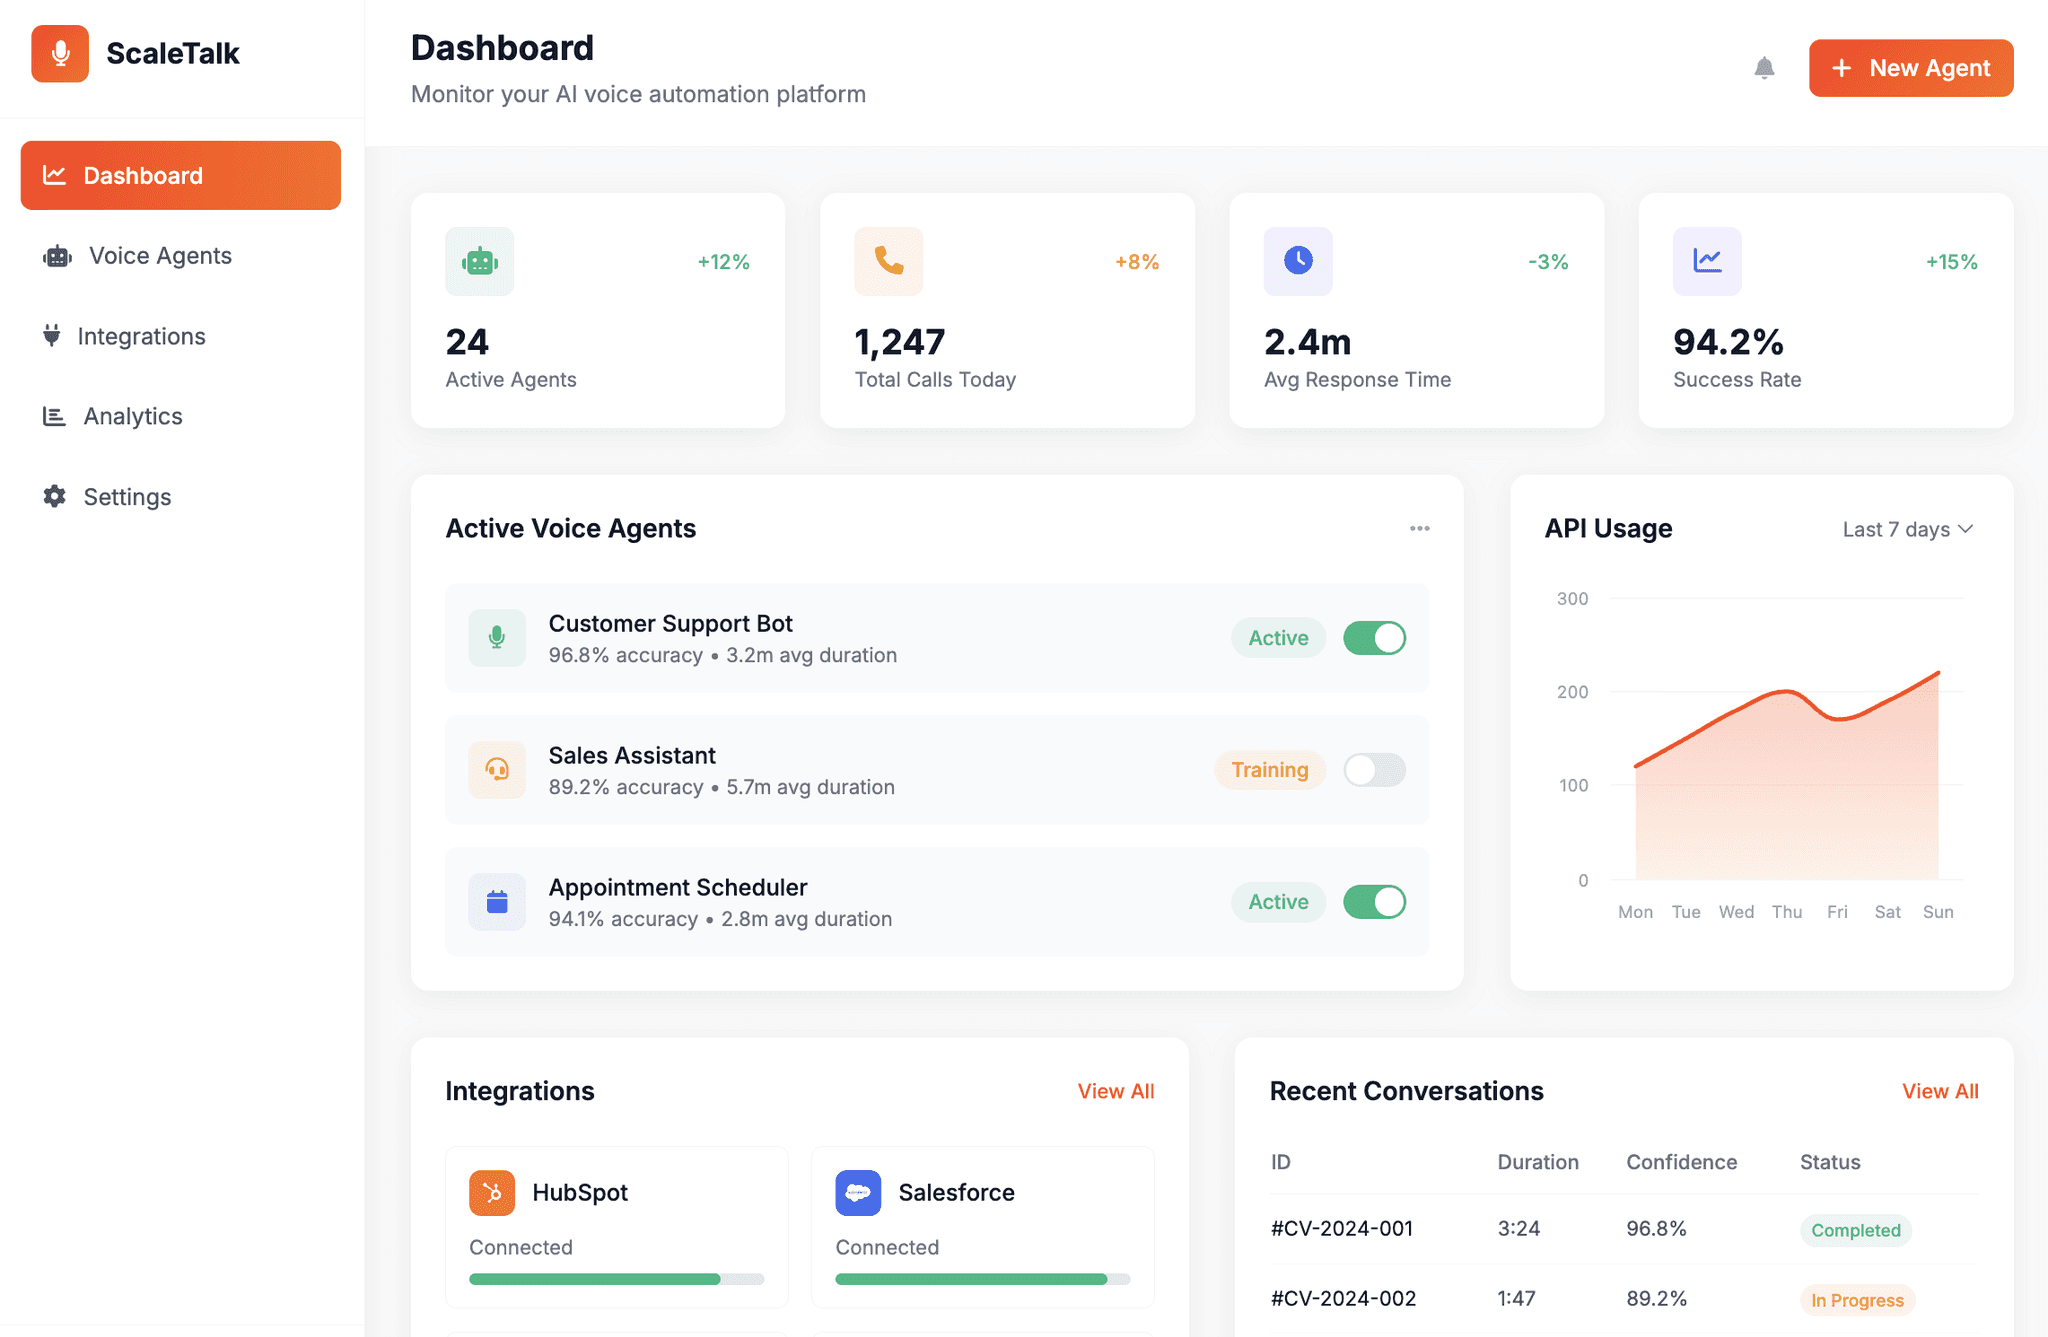Click the Avg Response Time clock icon

click(x=1297, y=261)
